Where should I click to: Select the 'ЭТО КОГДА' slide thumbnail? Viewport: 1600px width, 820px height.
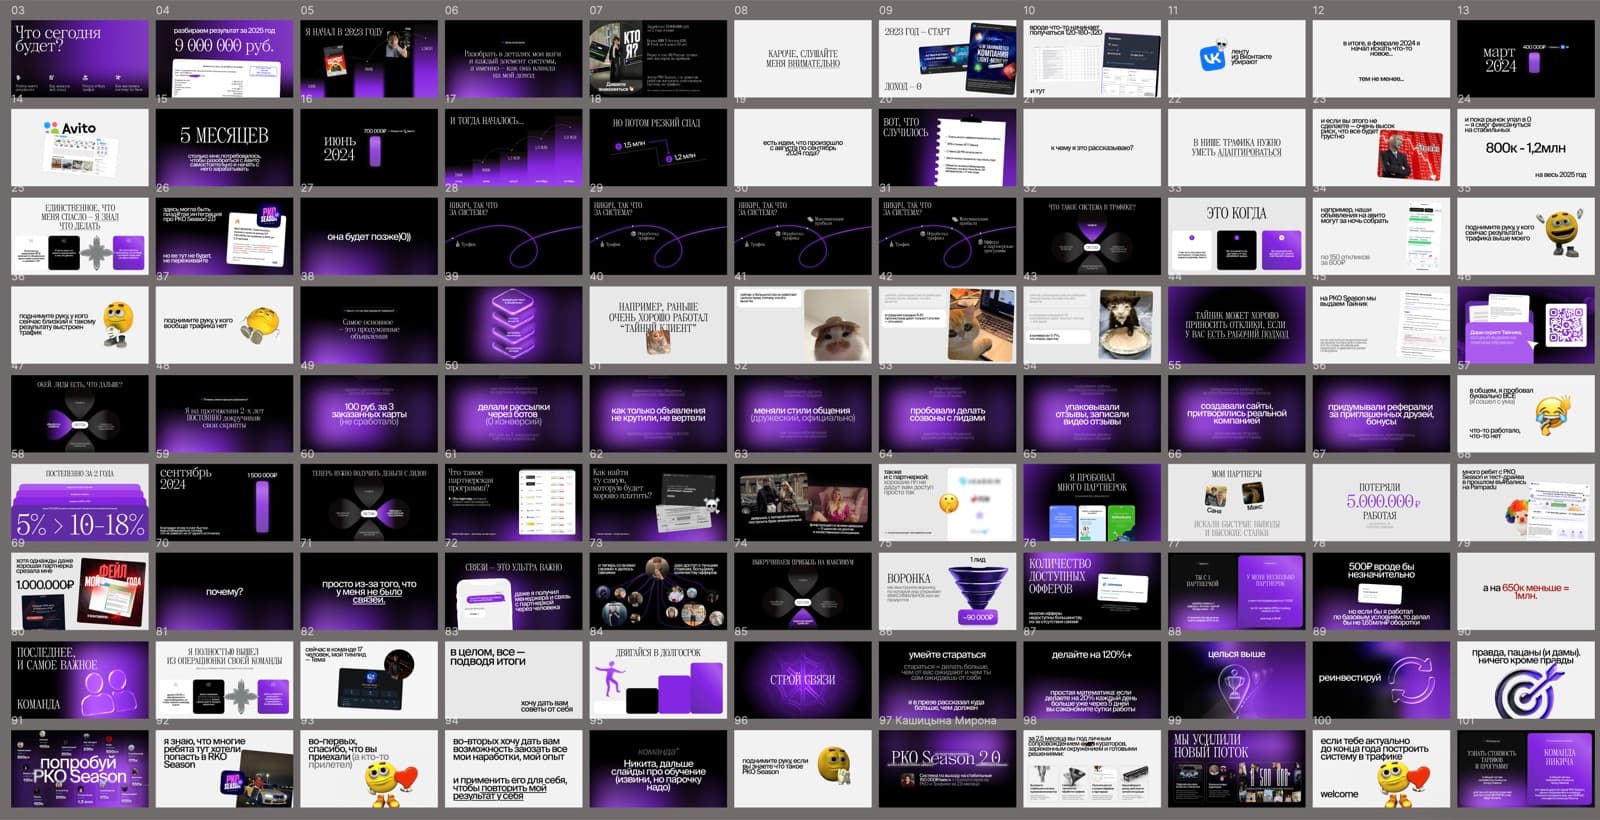[1237, 236]
